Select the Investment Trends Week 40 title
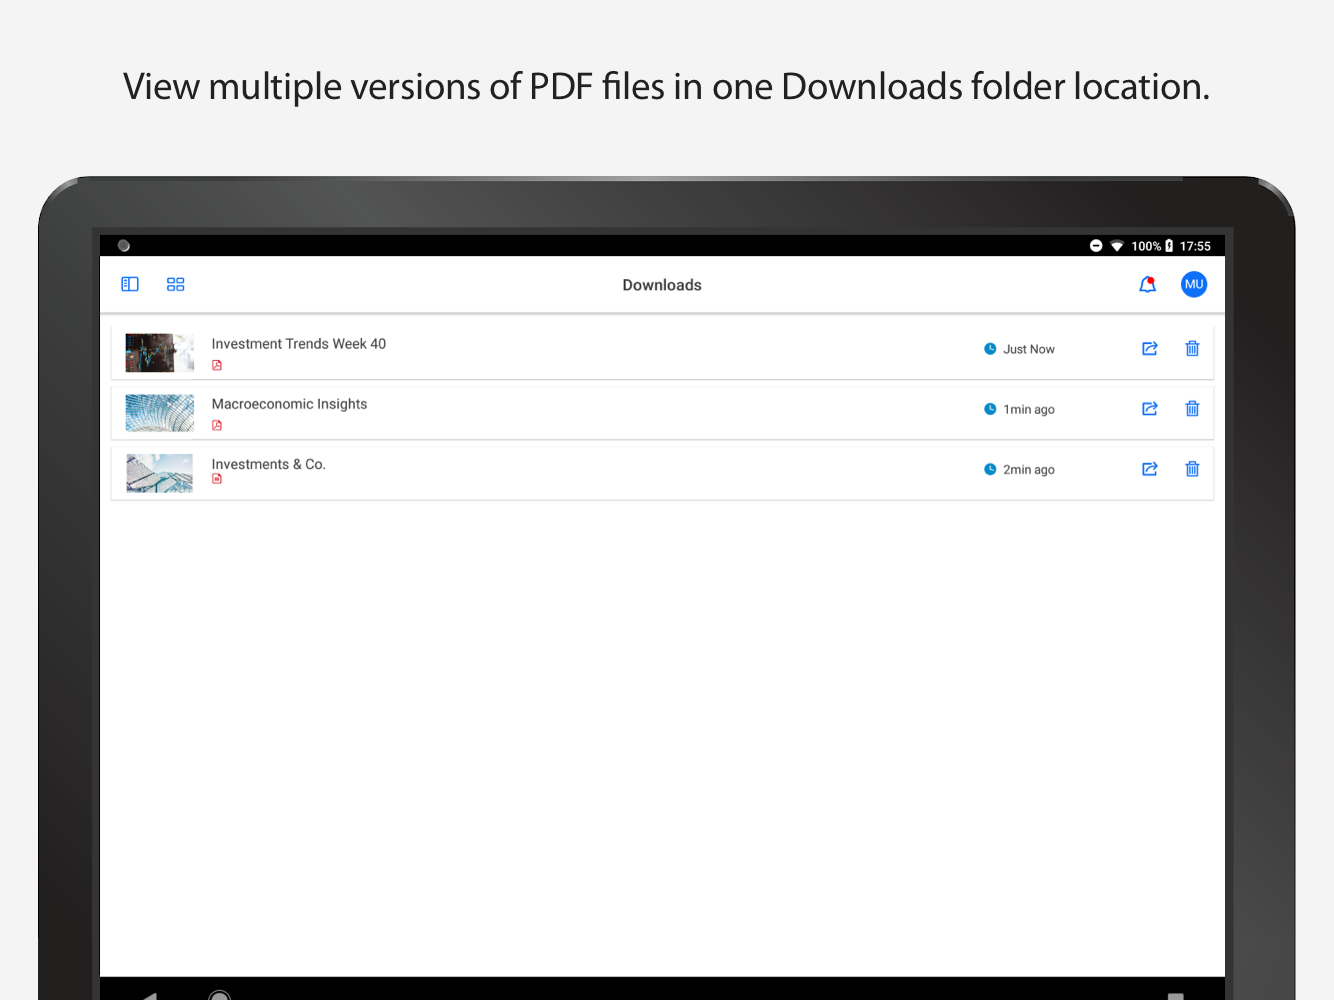1334x1000 pixels. pos(299,344)
